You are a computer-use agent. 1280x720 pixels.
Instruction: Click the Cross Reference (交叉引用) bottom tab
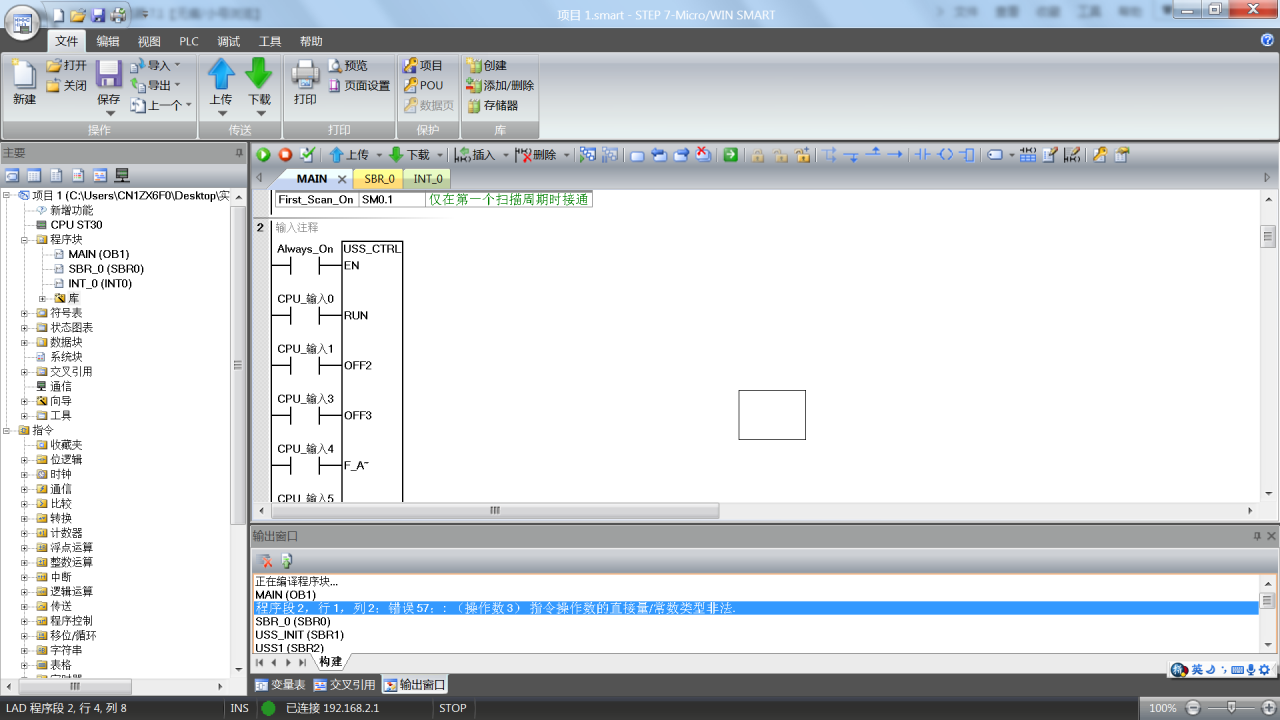point(345,685)
